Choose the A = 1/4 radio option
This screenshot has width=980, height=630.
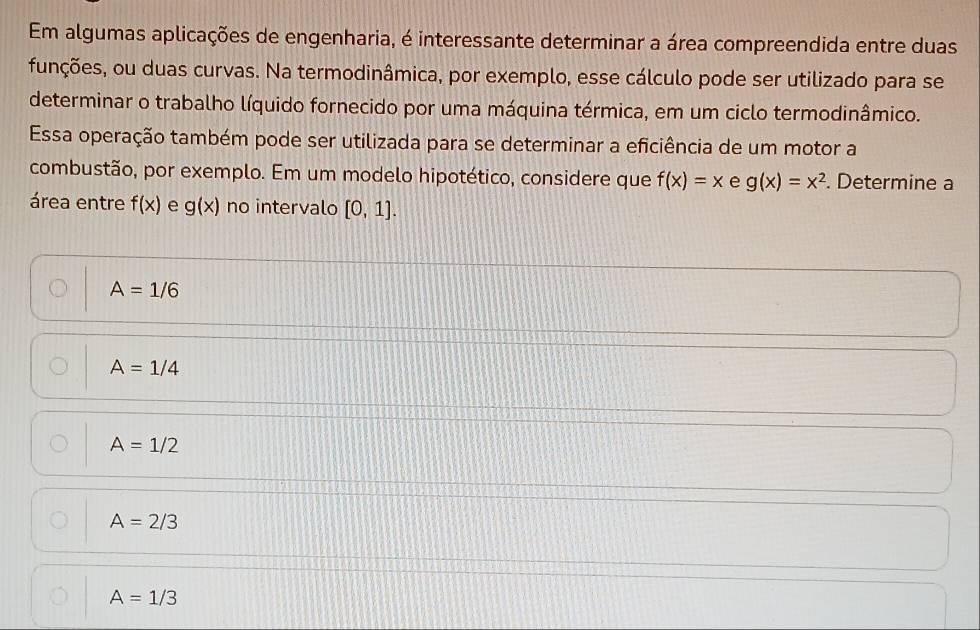coord(60,367)
